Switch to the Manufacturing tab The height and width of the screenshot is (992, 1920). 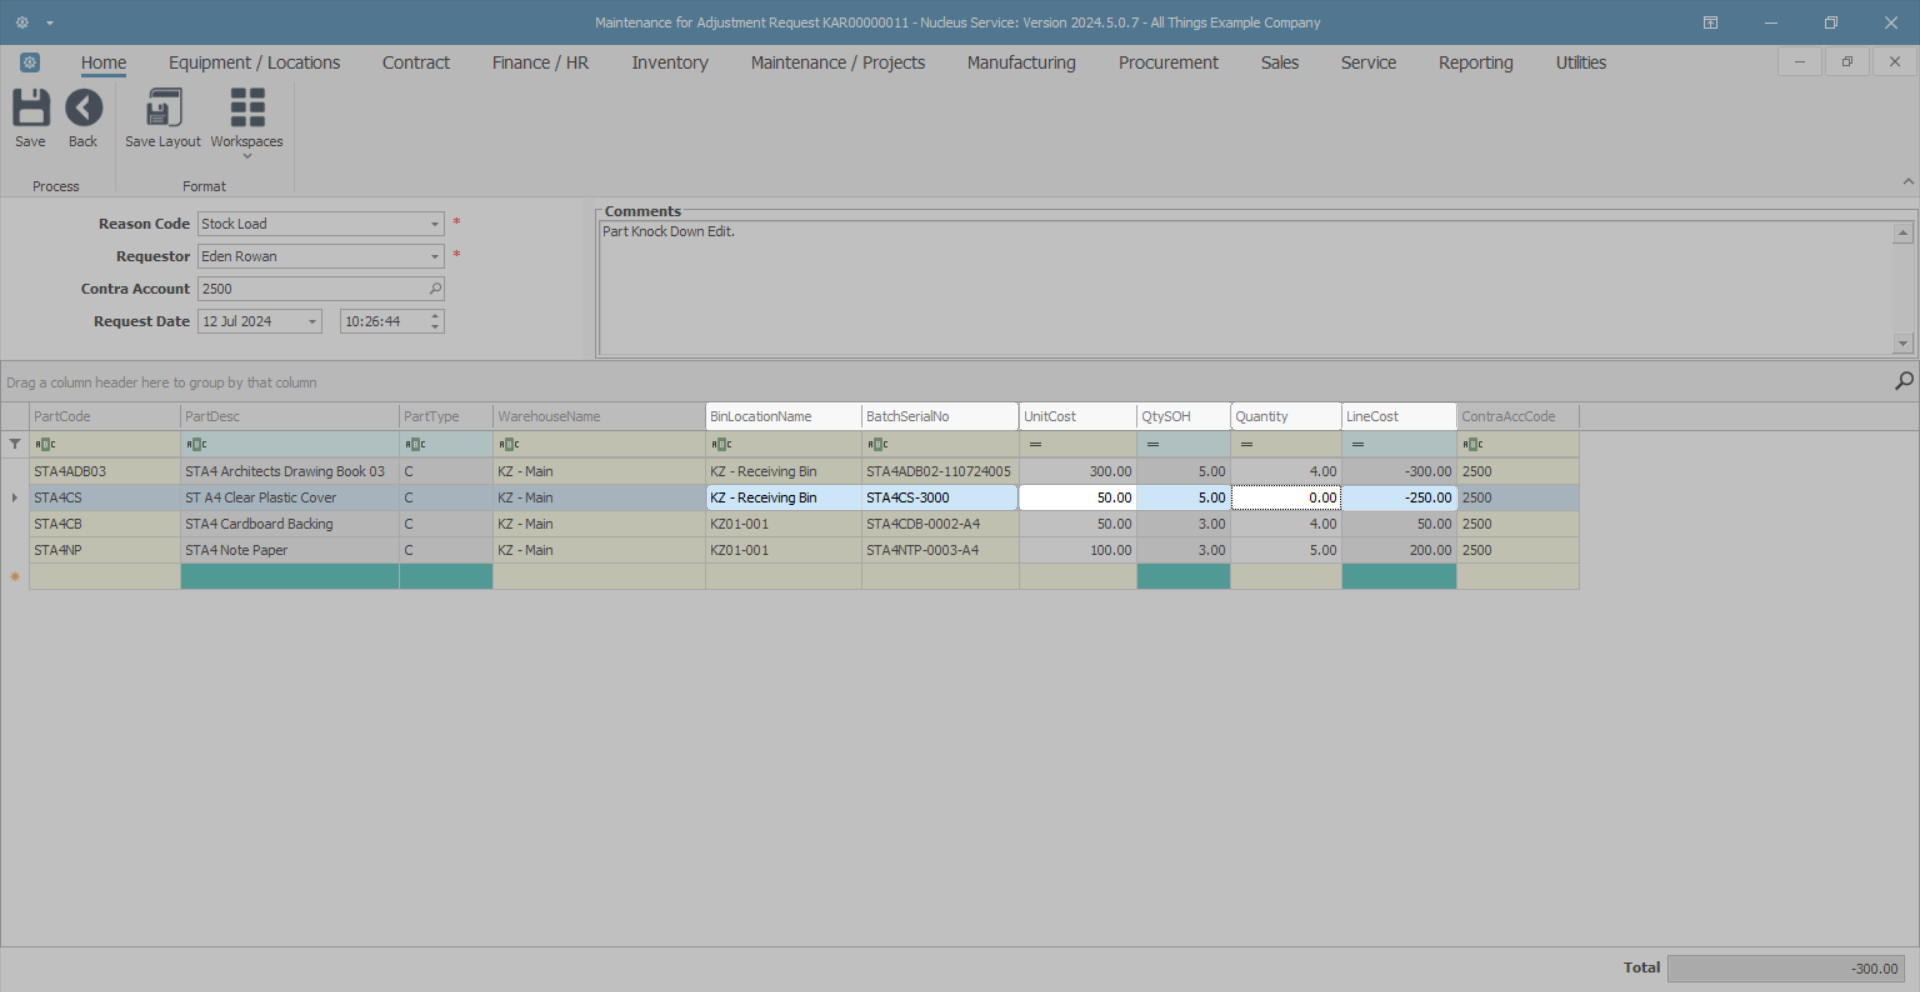click(x=1021, y=62)
